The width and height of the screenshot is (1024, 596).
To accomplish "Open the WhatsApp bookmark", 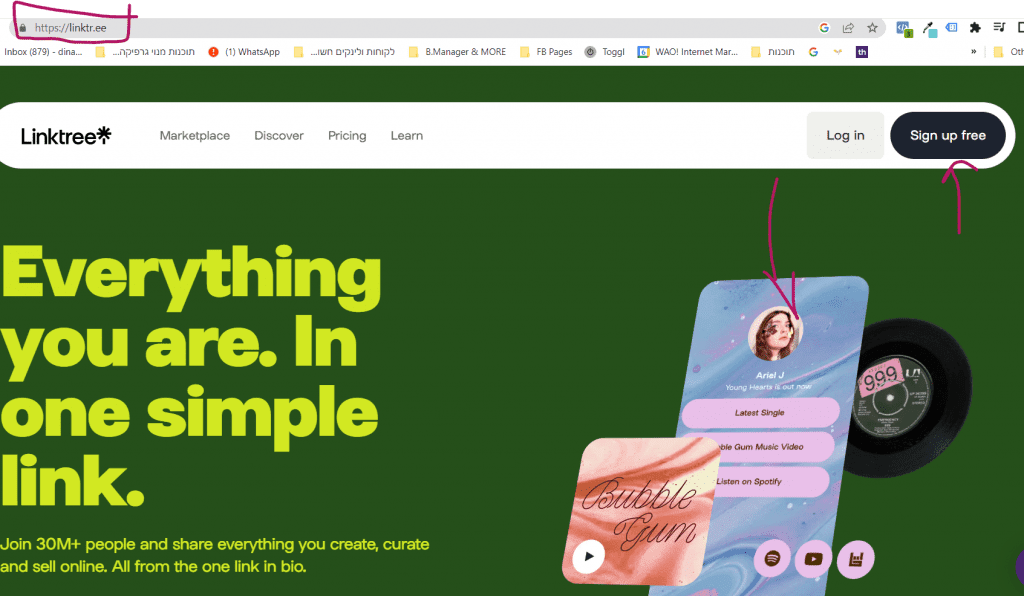I will tap(244, 52).
